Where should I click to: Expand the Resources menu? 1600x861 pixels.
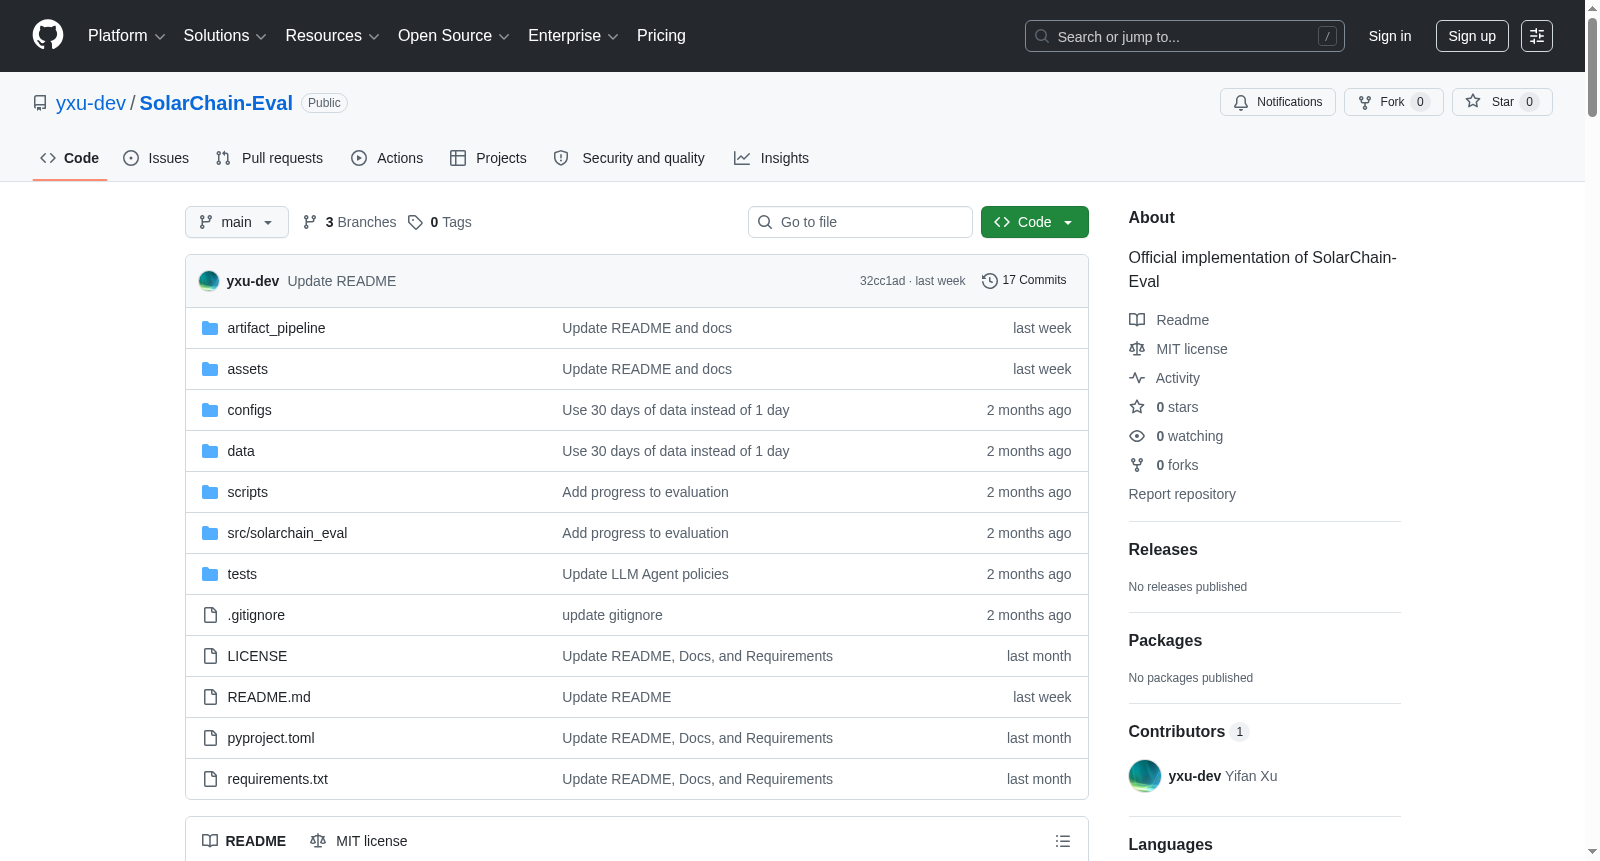pos(332,36)
